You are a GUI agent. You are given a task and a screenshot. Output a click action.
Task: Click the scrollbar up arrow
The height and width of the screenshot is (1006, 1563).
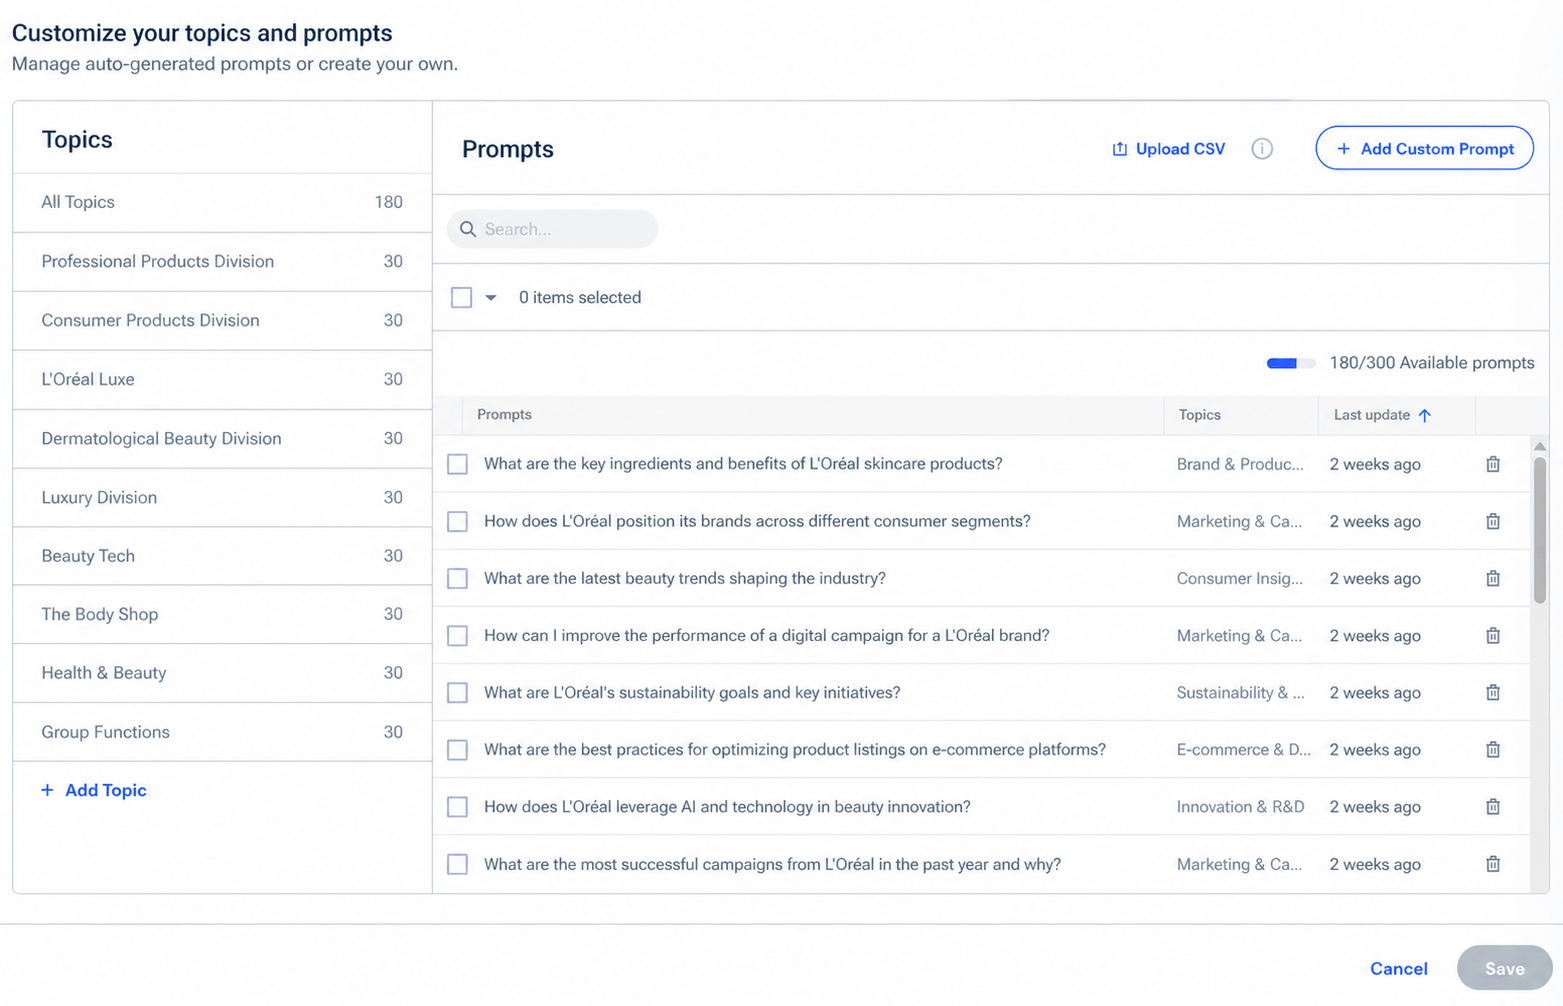(x=1540, y=446)
